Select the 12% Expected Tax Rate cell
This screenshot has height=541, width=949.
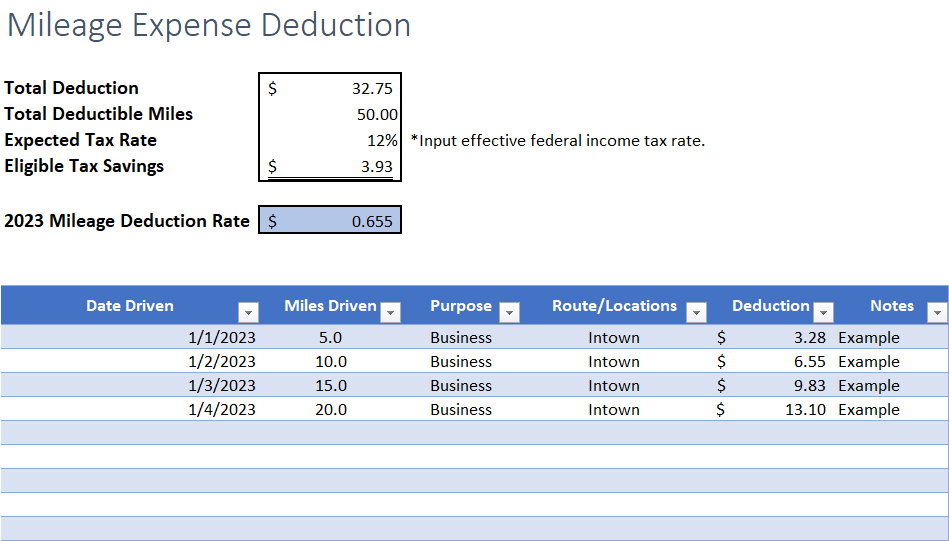tap(330, 140)
